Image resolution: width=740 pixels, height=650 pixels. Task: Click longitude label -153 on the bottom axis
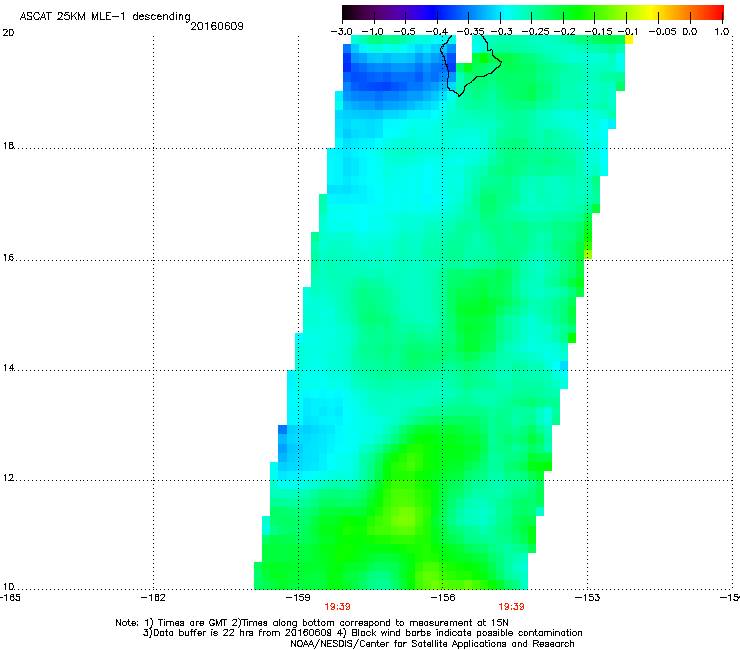(x=588, y=598)
